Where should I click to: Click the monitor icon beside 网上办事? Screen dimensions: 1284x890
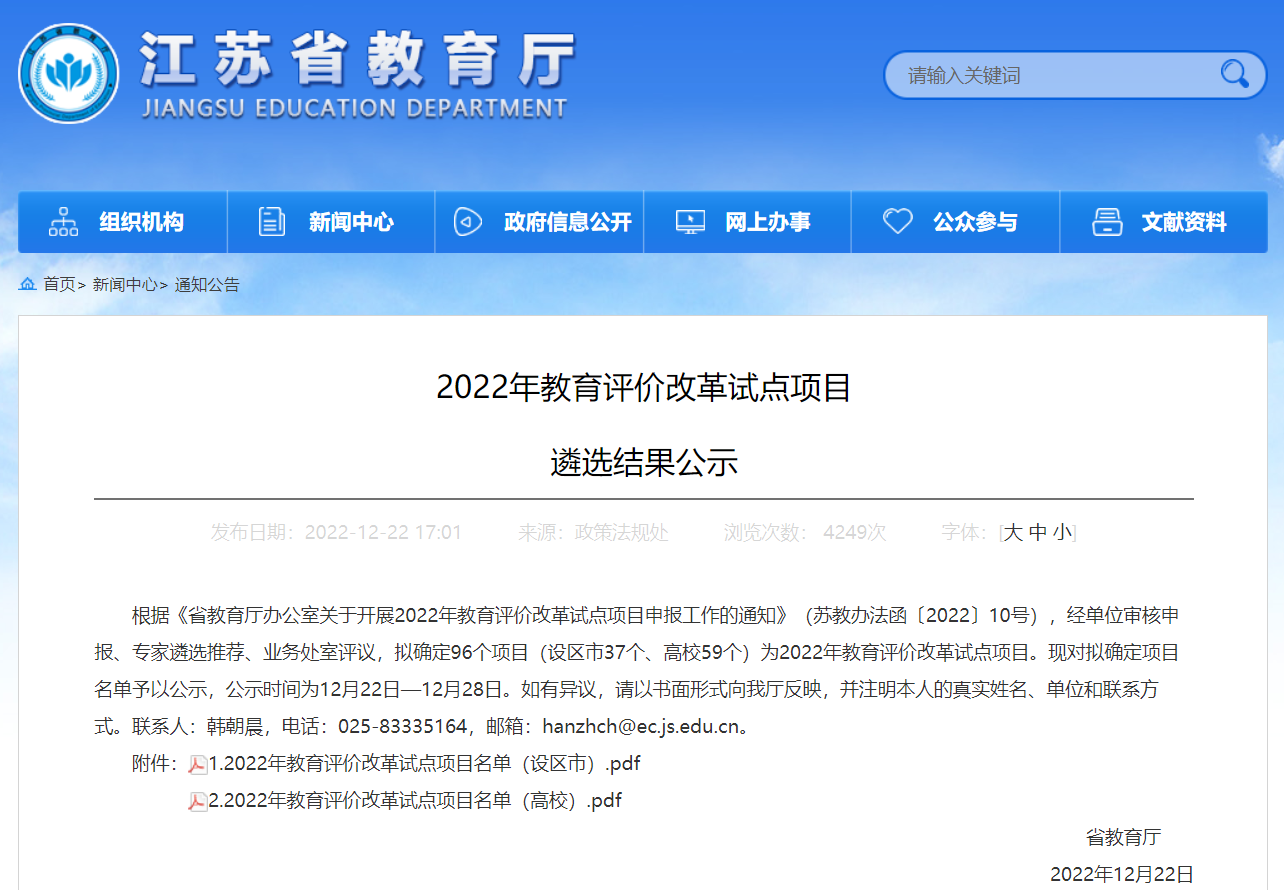[690, 222]
